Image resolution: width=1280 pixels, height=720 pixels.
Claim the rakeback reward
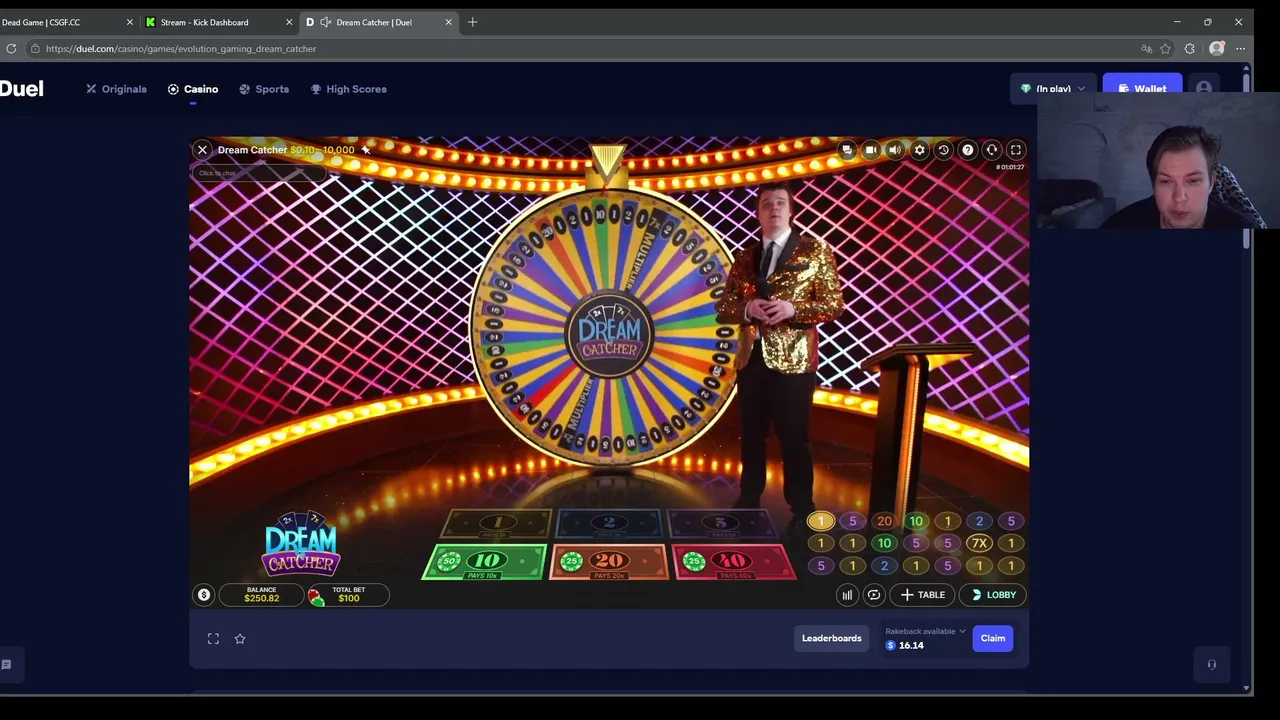[993, 638]
